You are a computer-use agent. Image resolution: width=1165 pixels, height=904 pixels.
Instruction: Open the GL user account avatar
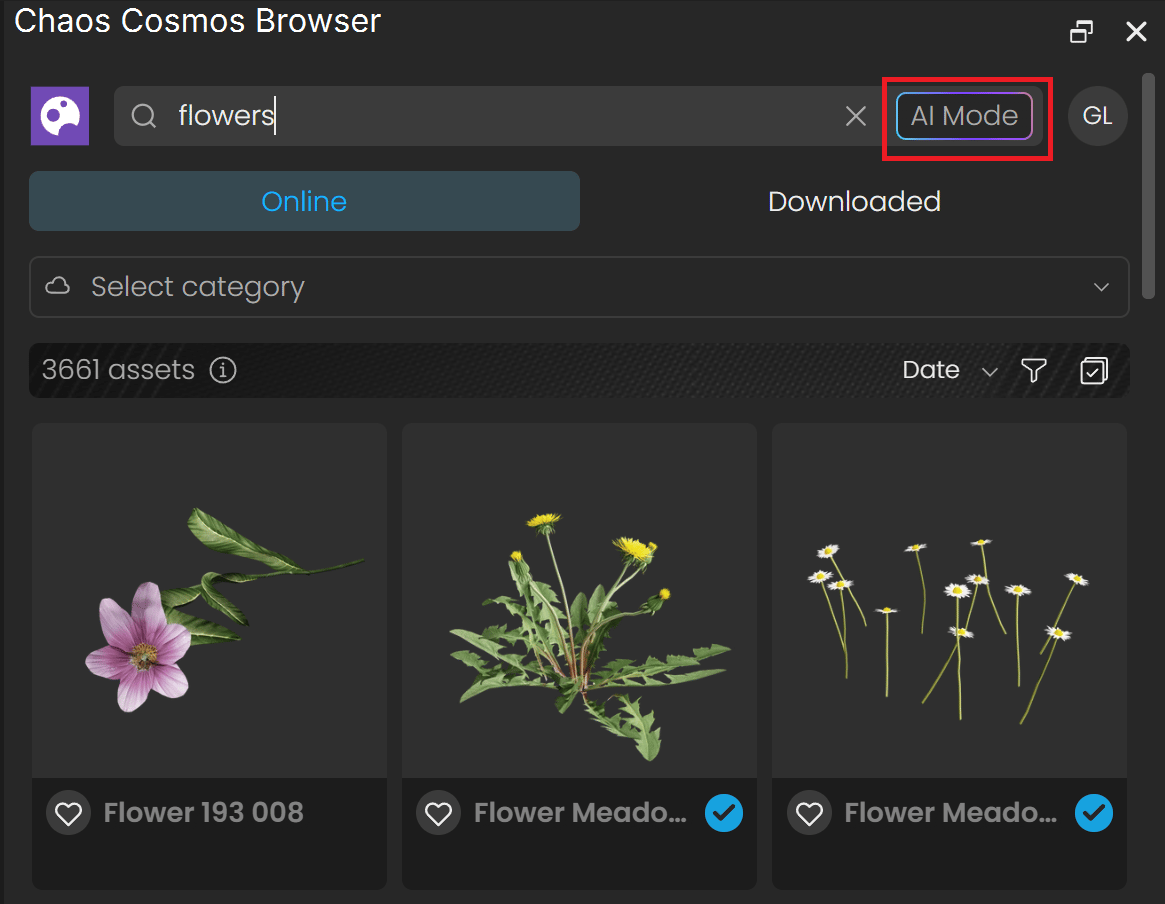(x=1097, y=116)
